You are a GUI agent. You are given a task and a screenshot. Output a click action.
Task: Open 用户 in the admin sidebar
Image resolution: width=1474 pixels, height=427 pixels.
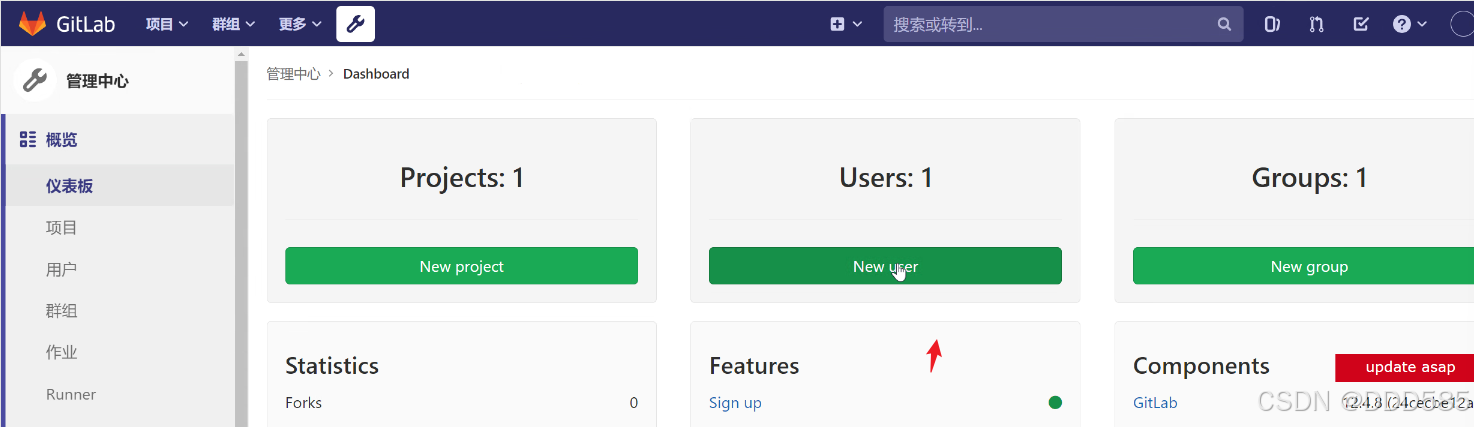pyautogui.click(x=61, y=269)
